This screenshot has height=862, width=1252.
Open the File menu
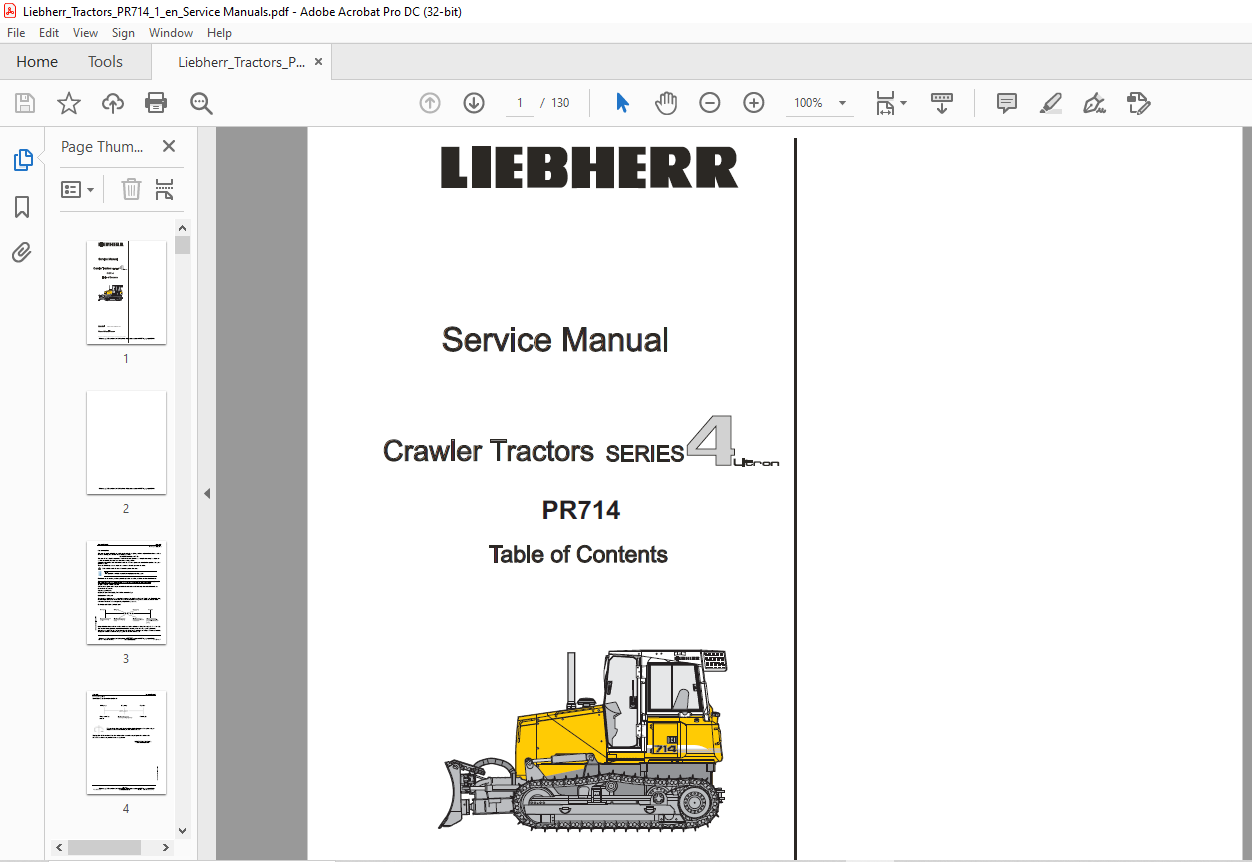[x=16, y=33]
